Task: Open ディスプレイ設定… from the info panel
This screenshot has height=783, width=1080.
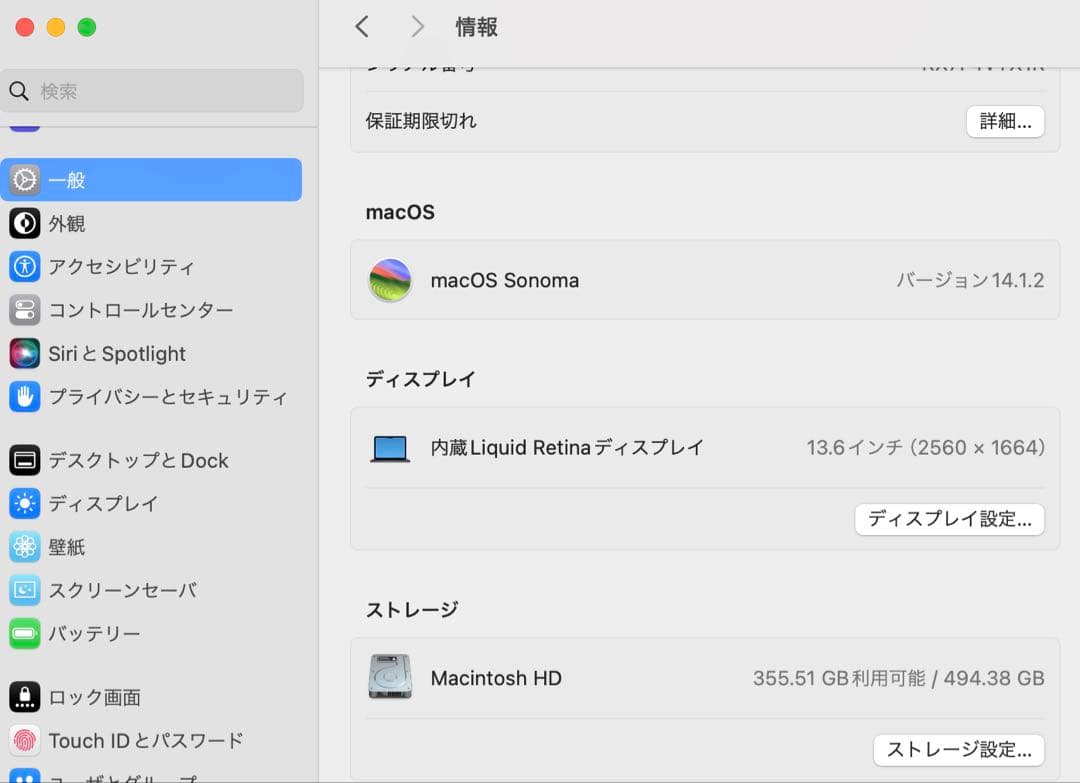Action: pyautogui.click(x=949, y=519)
